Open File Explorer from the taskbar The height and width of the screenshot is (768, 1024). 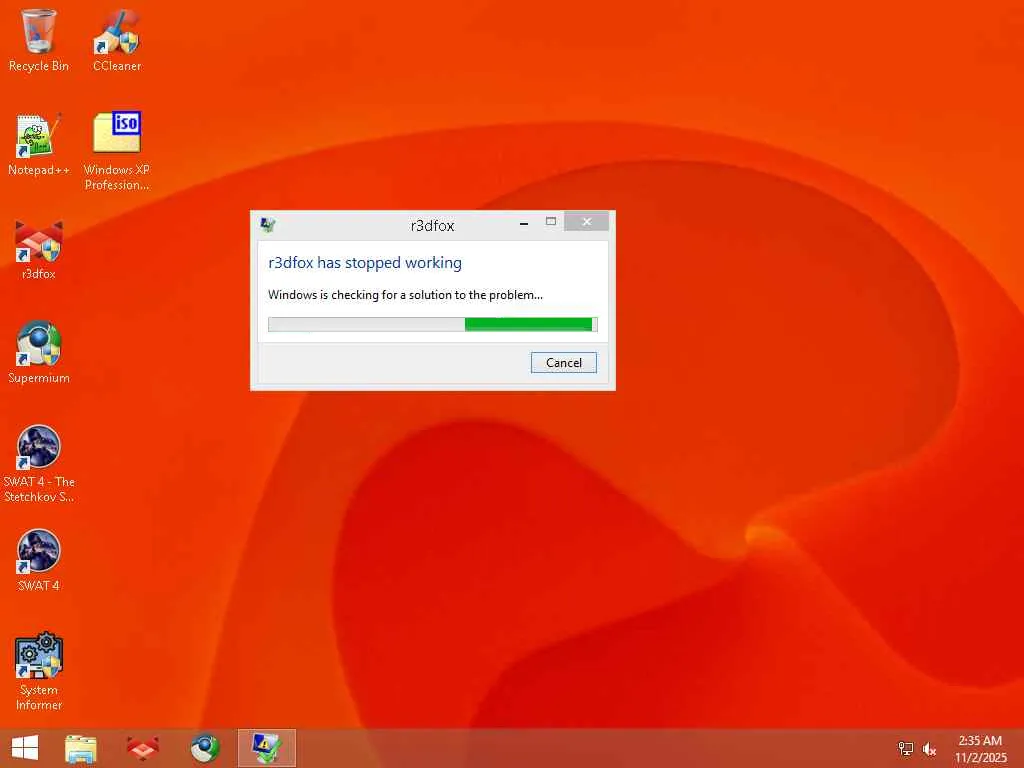tap(80, 748)
